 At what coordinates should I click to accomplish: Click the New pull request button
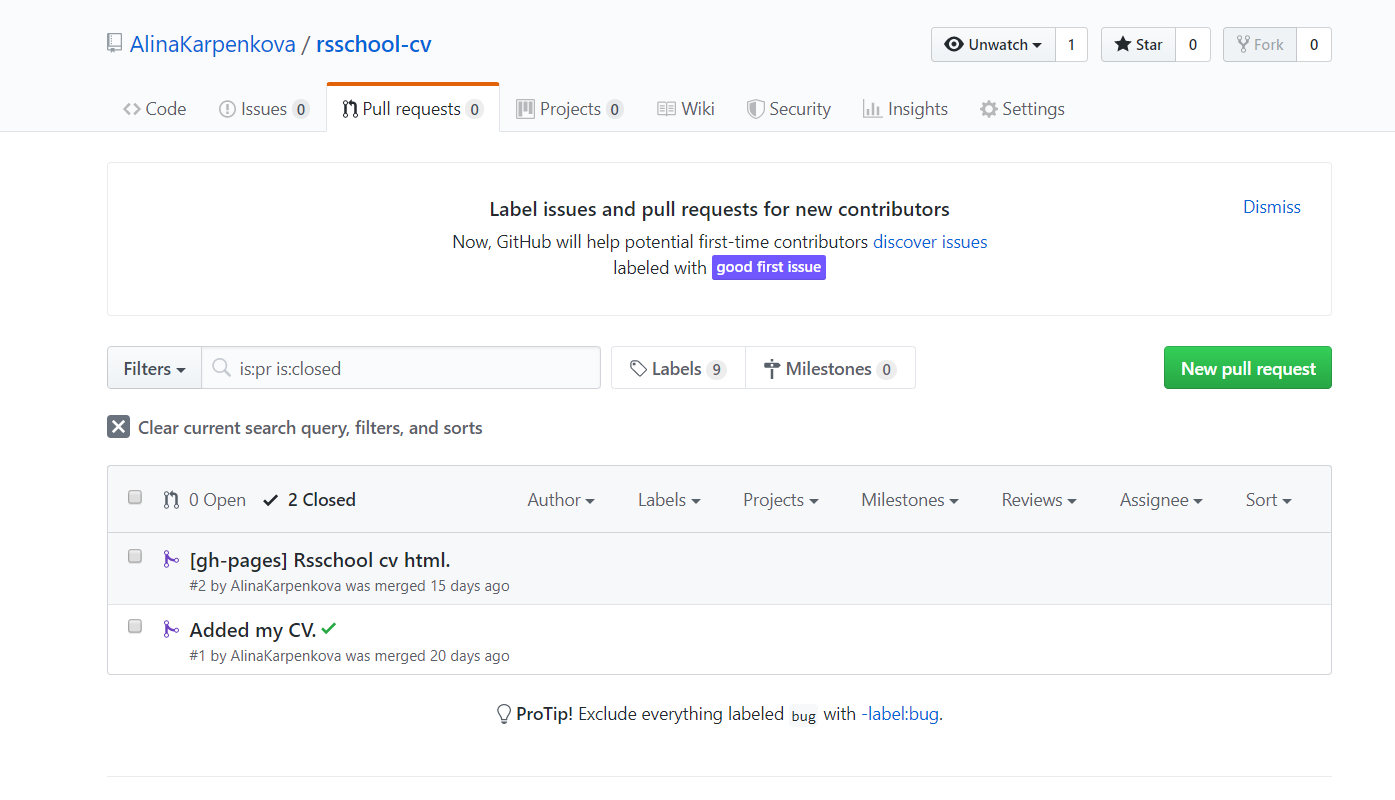coord(1247,367)
